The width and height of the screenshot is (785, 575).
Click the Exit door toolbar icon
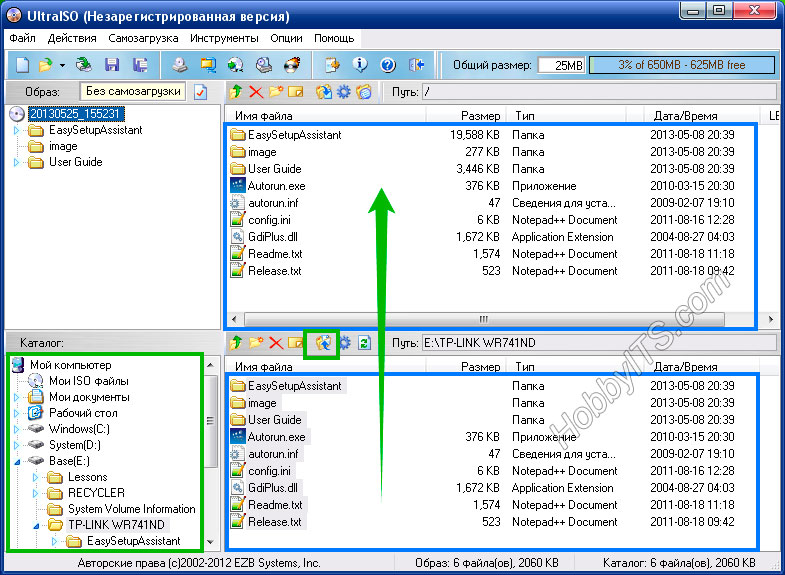click(x=417, y=65)
